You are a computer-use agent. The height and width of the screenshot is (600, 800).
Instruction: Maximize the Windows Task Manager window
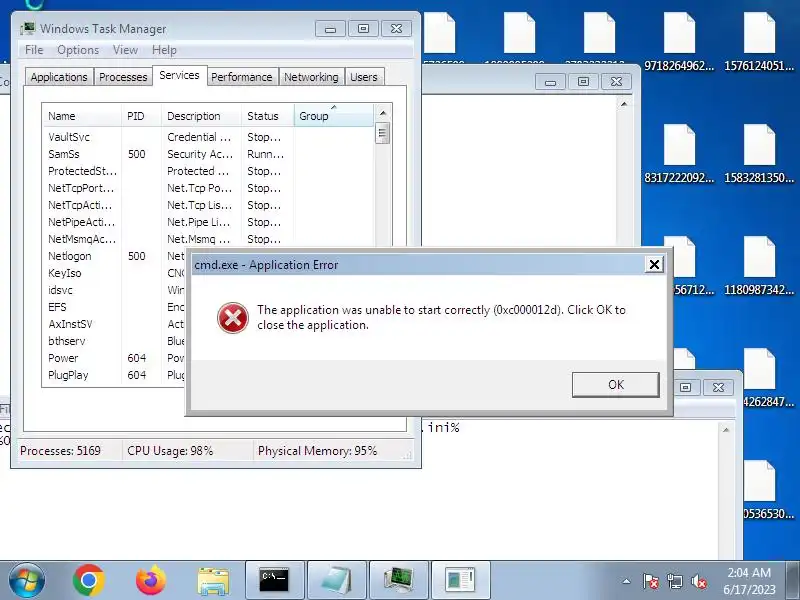363,29
